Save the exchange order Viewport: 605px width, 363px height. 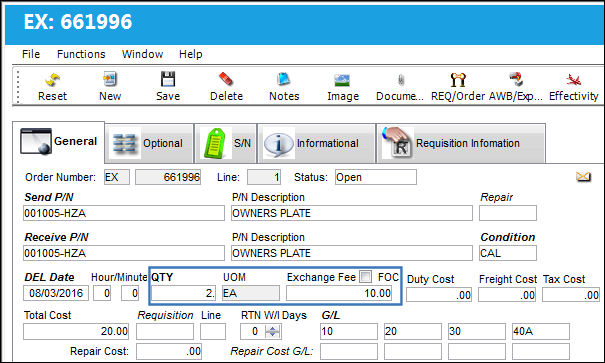point(168,87)
